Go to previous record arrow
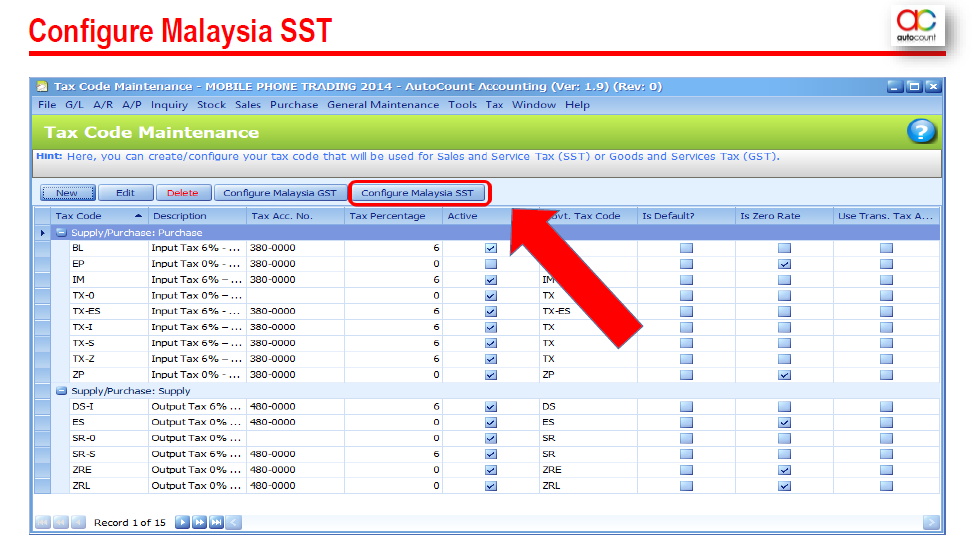This screenshot has width=973, height=544. click(x=78, y=522)
